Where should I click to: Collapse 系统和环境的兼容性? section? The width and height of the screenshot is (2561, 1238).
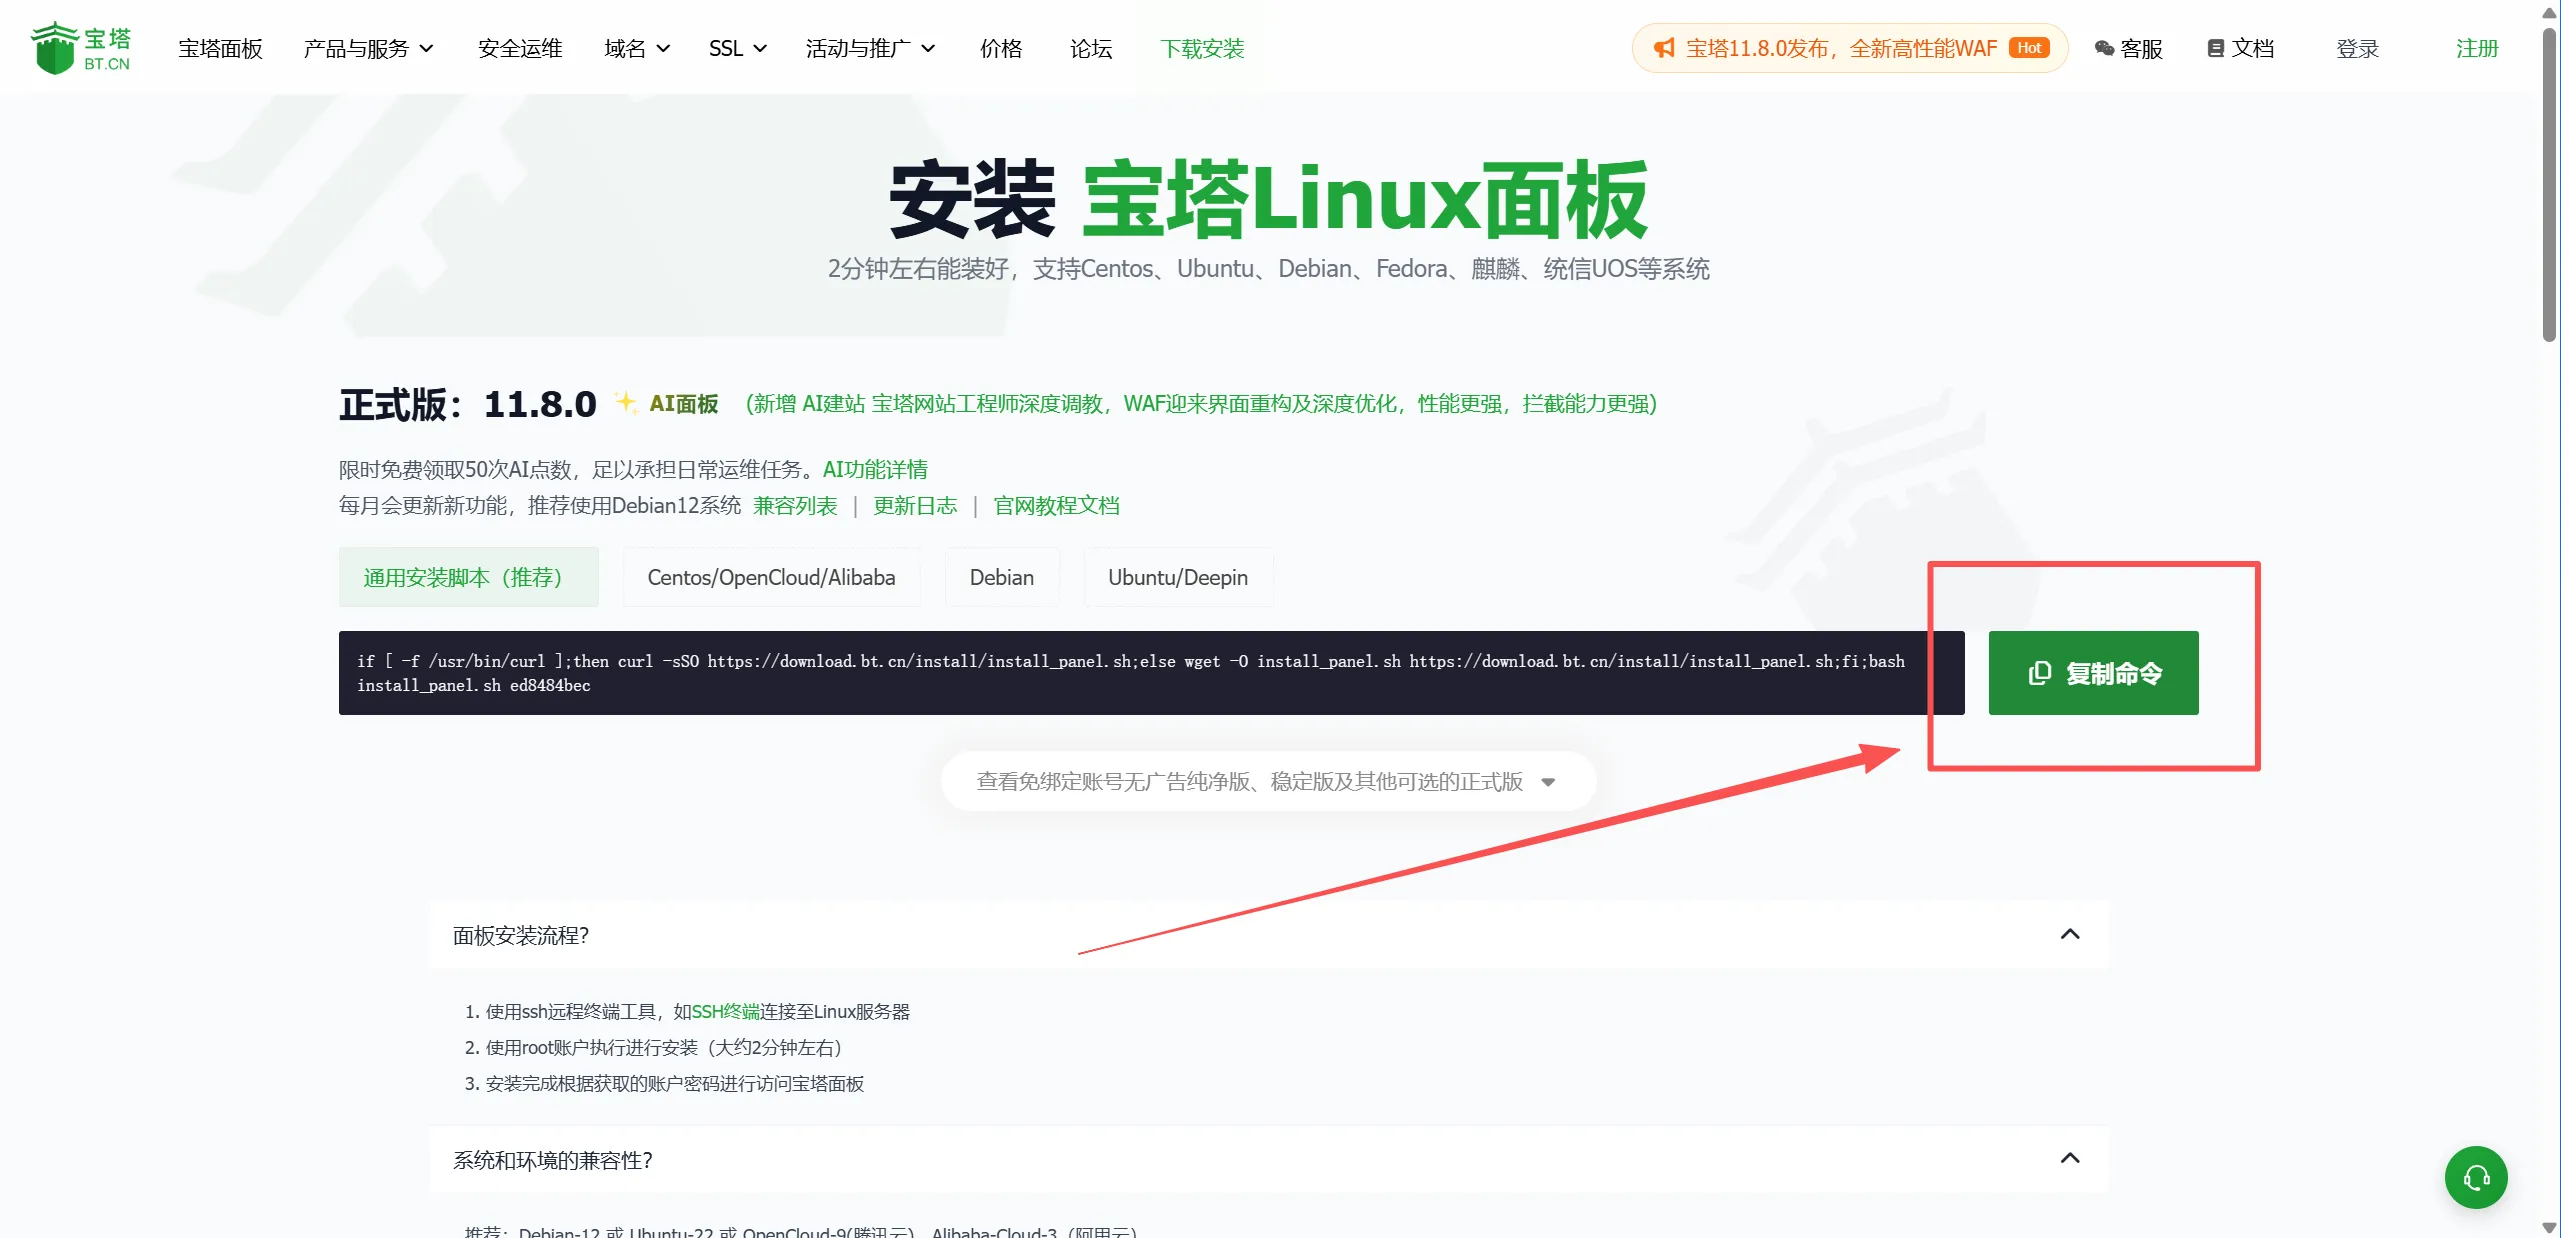coord(1268,1160)
